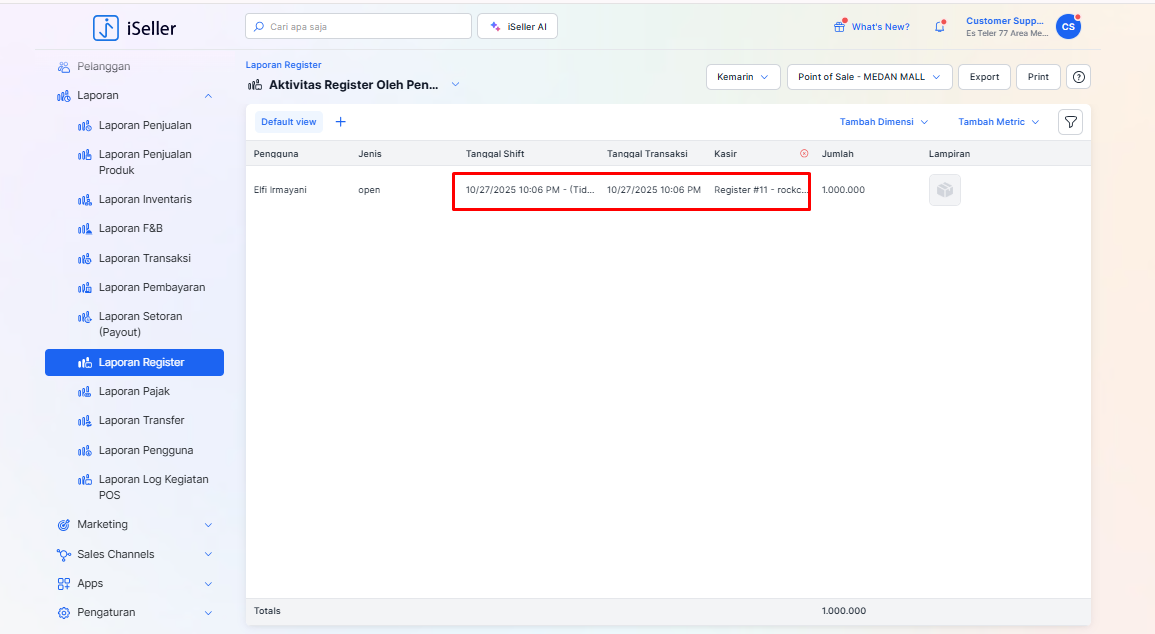Click the notification bell icon
The width and height of the screenshot is (1155, 634).
point(939,27)
